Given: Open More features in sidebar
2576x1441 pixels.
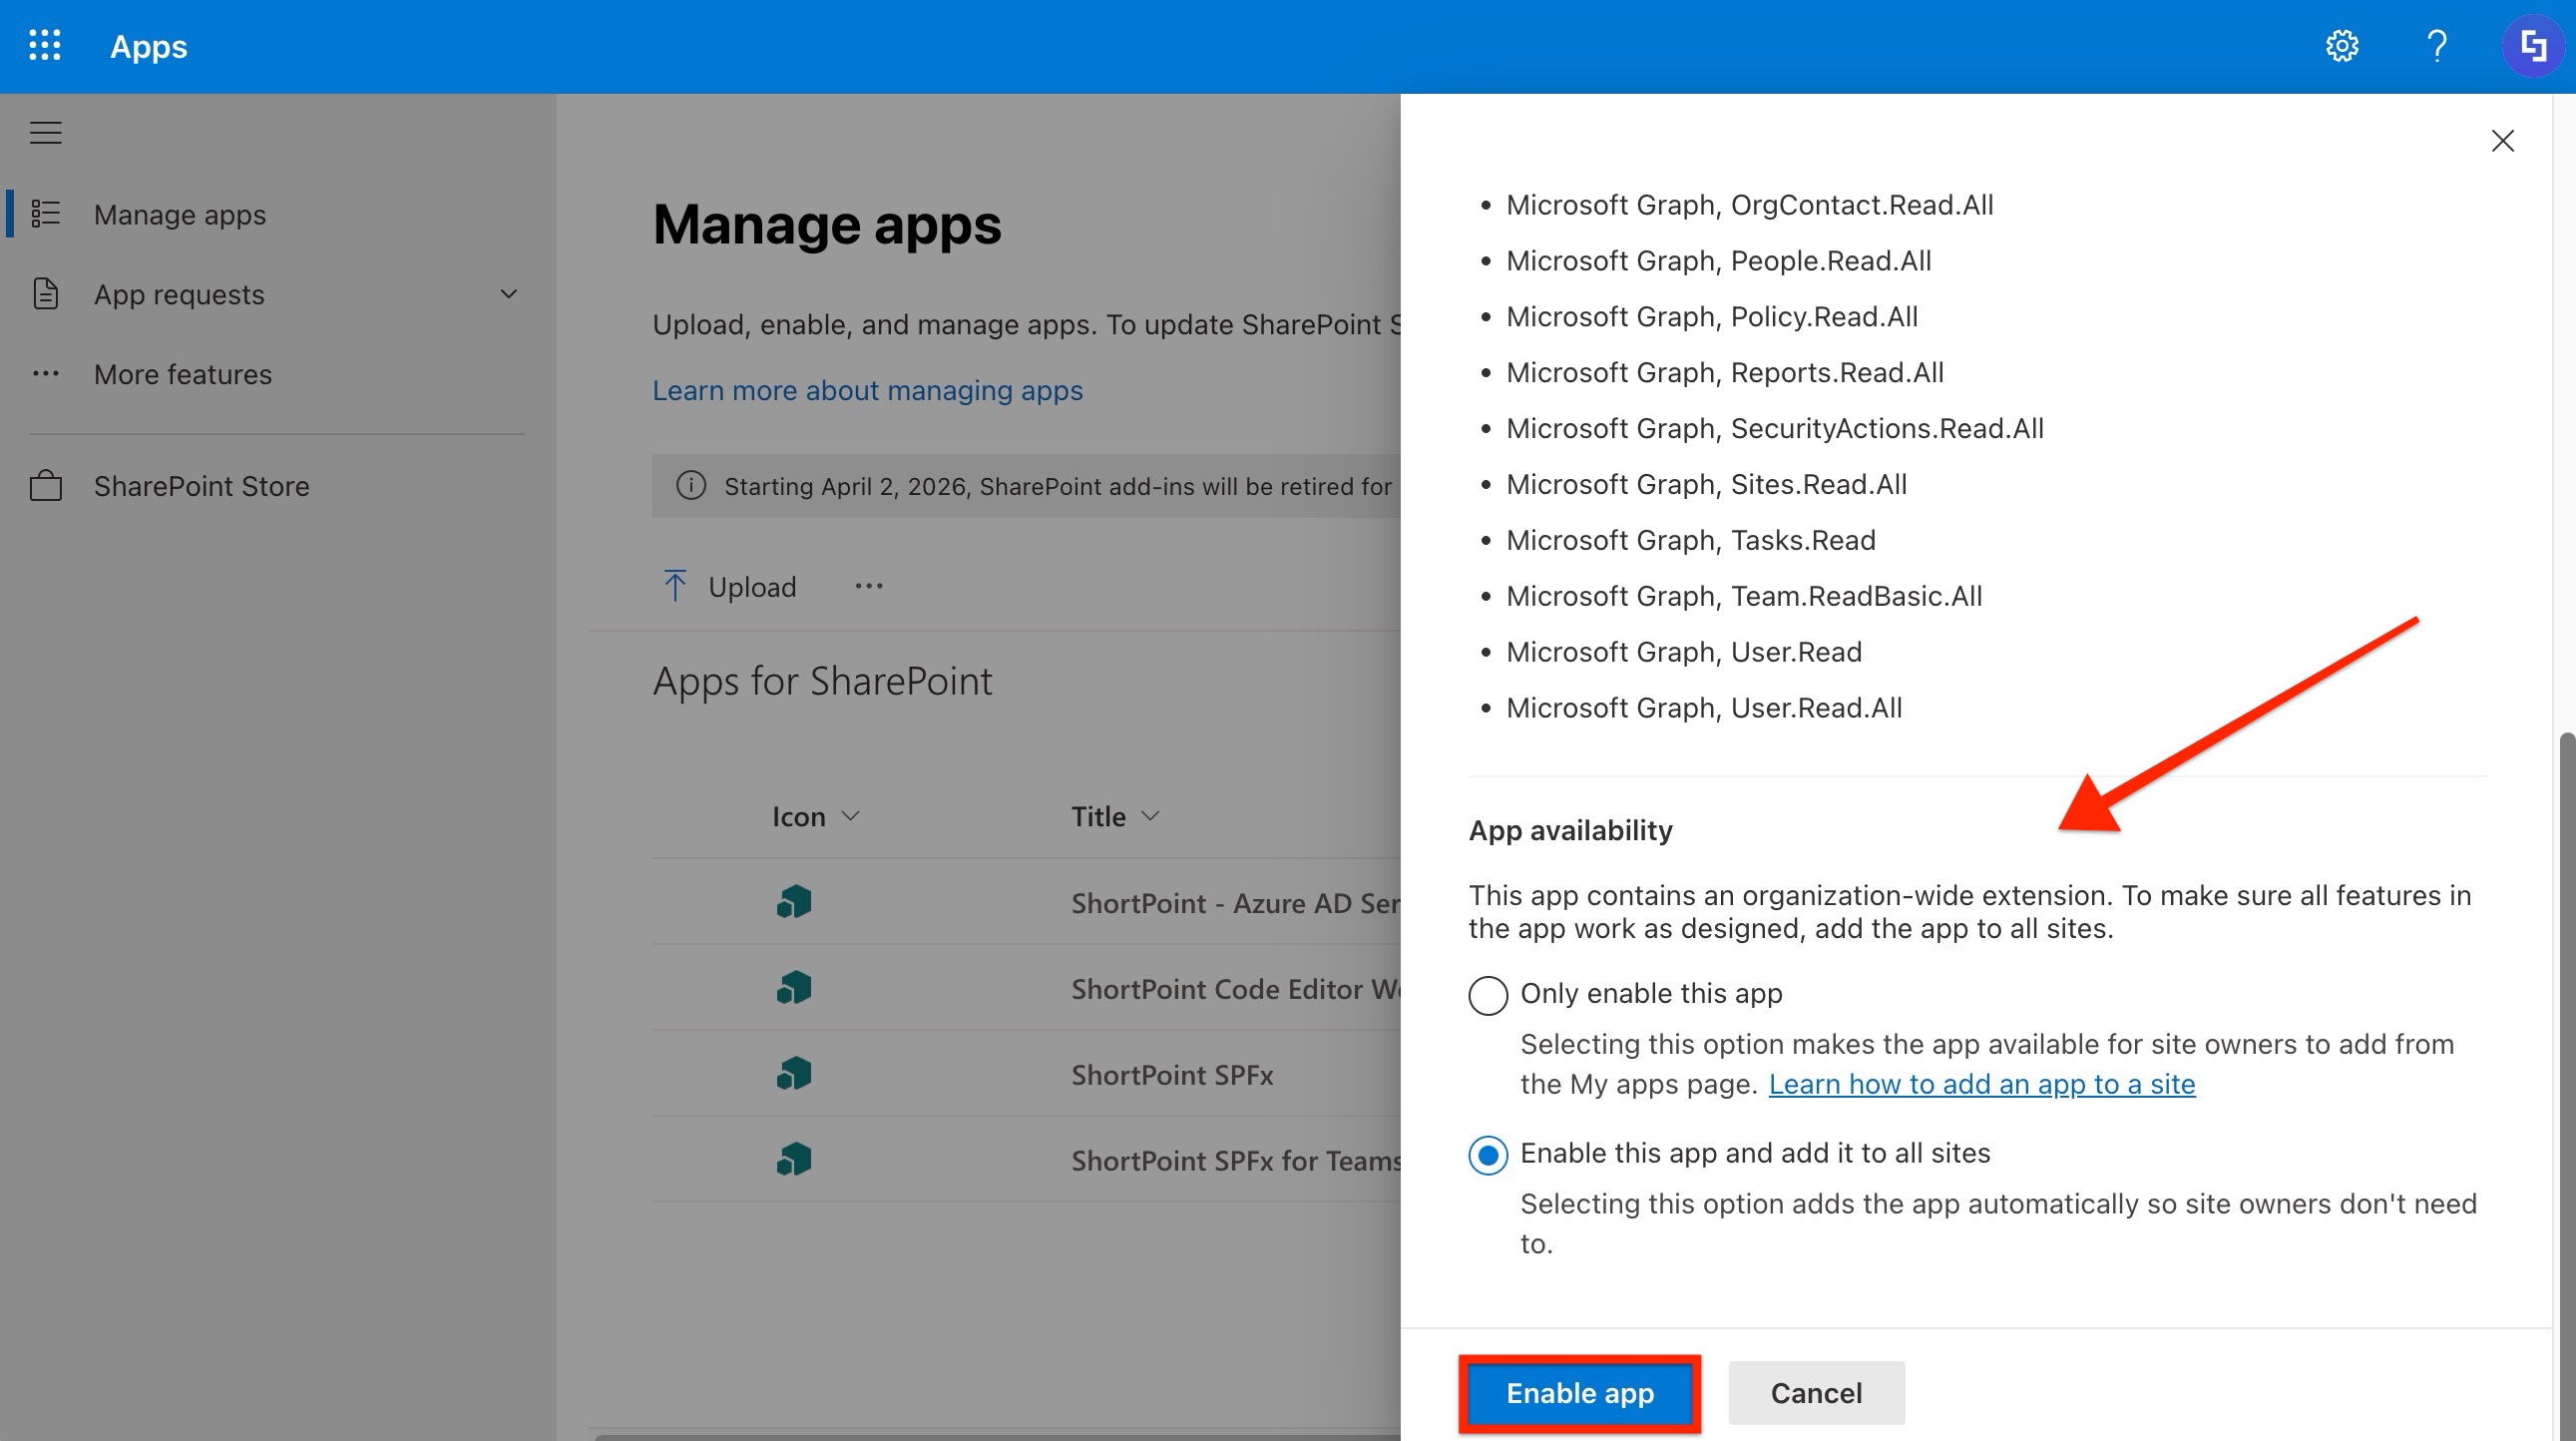Looking at the screenshot, I should 183,374.
